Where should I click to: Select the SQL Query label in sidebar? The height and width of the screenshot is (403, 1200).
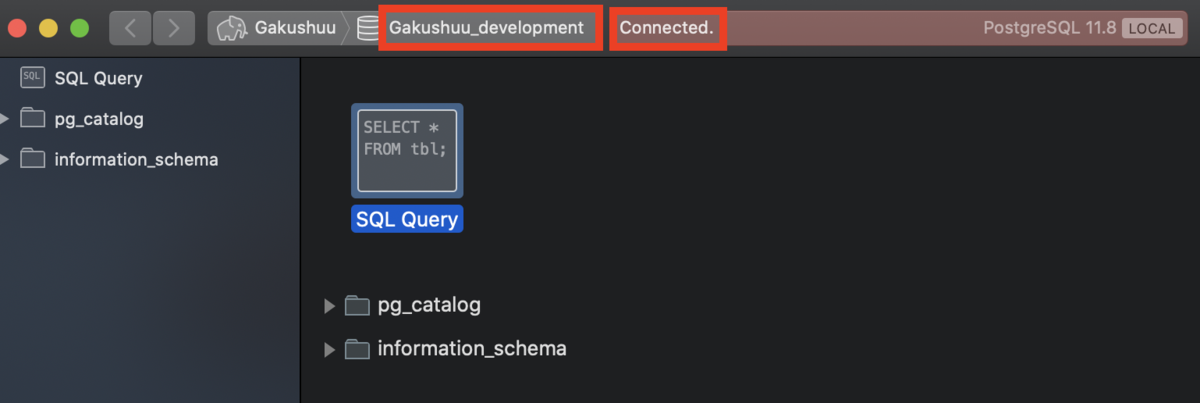99,78
